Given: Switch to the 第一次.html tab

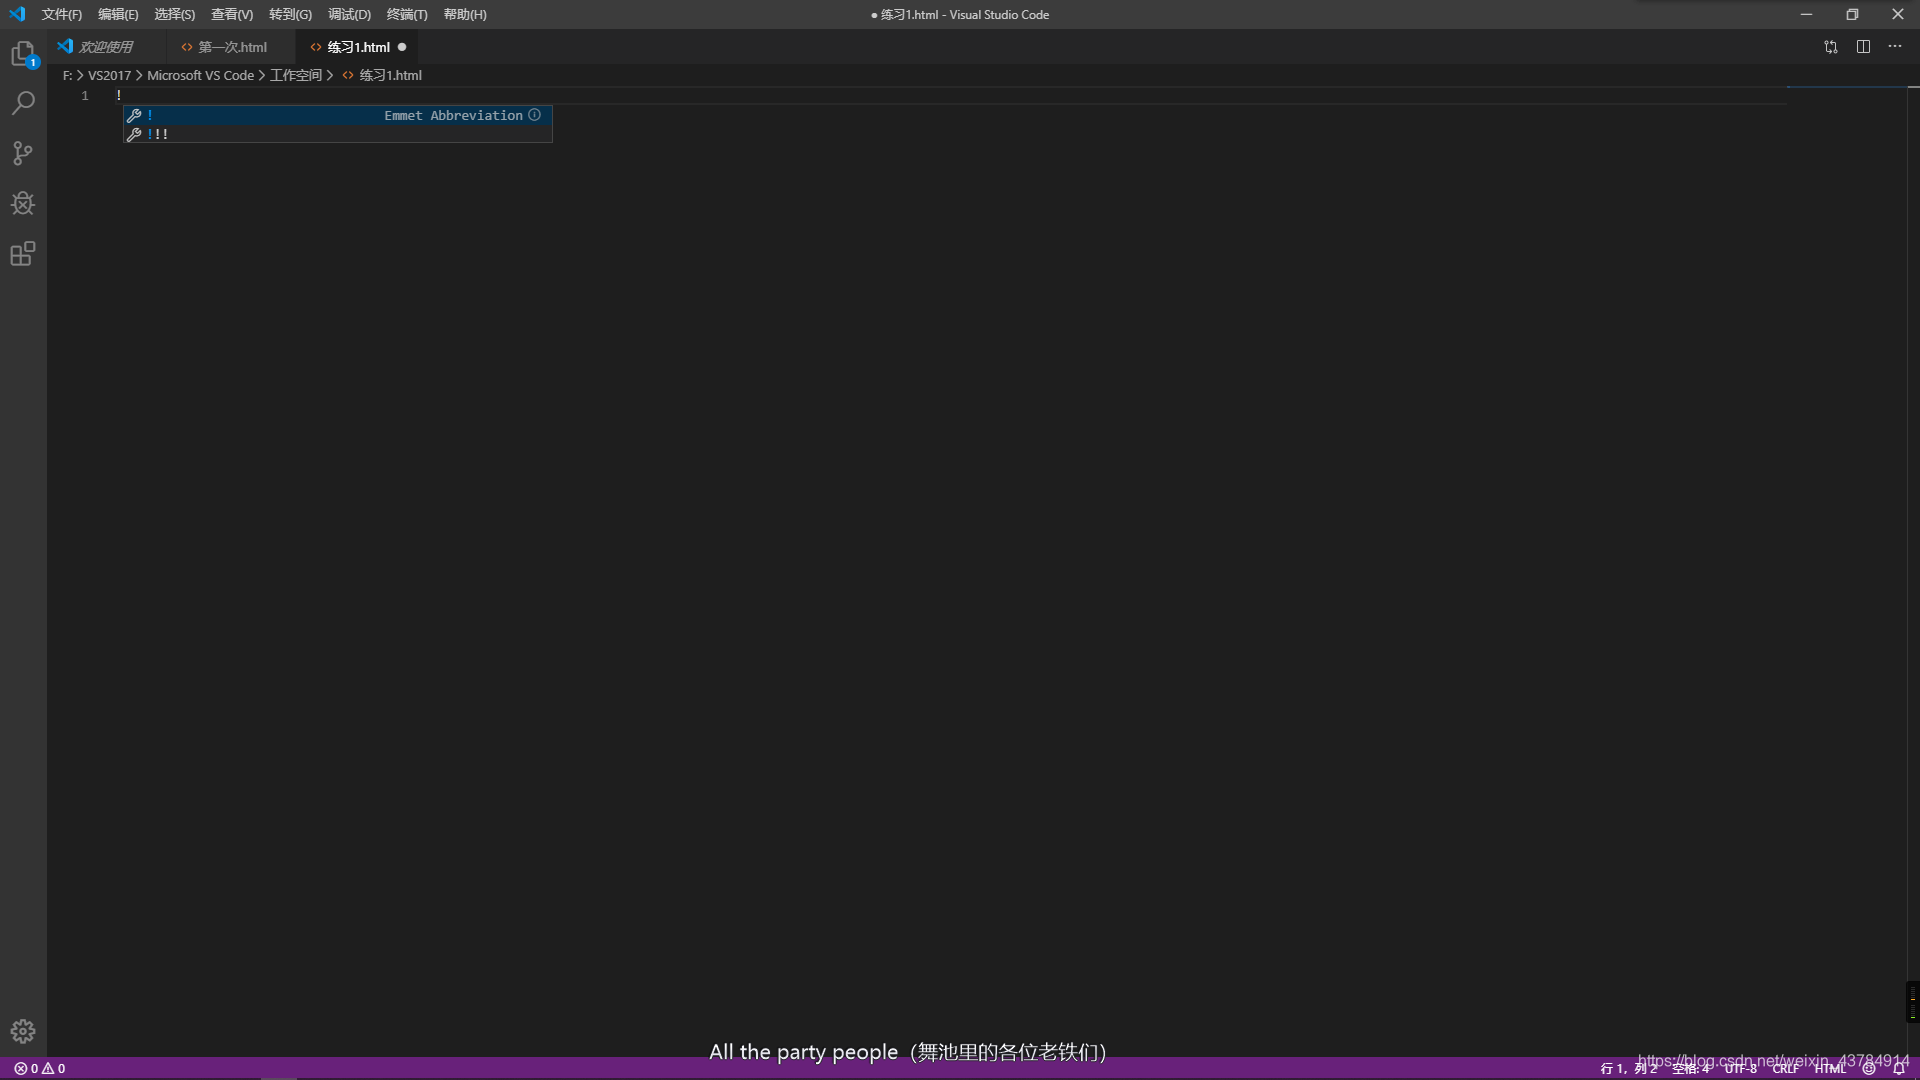Looking at the screenshot, I should pos(232,47).
